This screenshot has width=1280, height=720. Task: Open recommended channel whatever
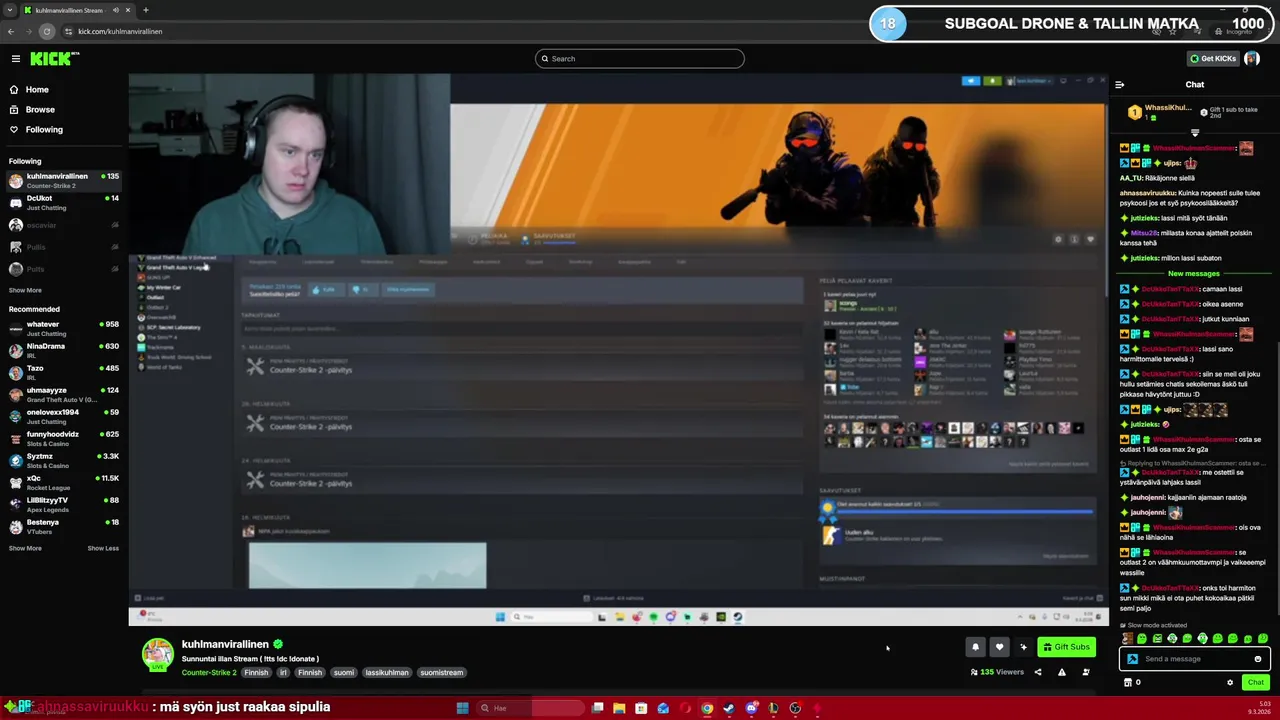(64, 328)
